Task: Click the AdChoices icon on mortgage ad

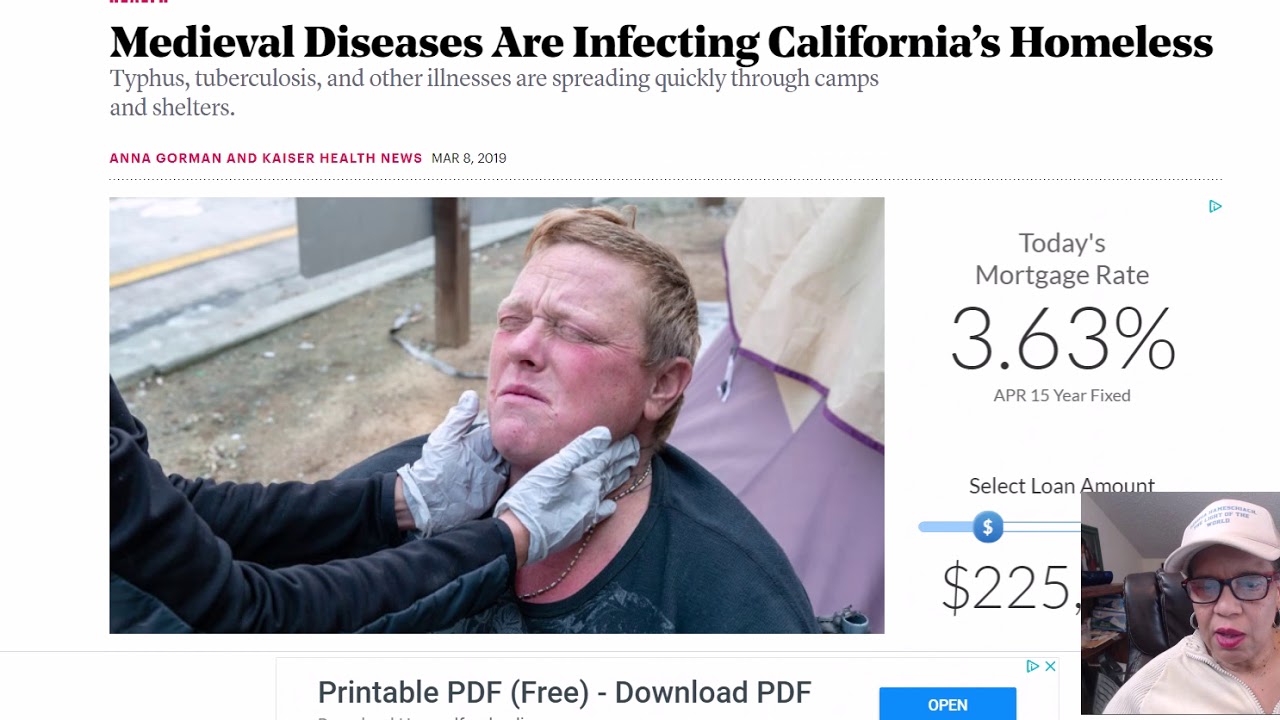Action: tap(1215, 206)
